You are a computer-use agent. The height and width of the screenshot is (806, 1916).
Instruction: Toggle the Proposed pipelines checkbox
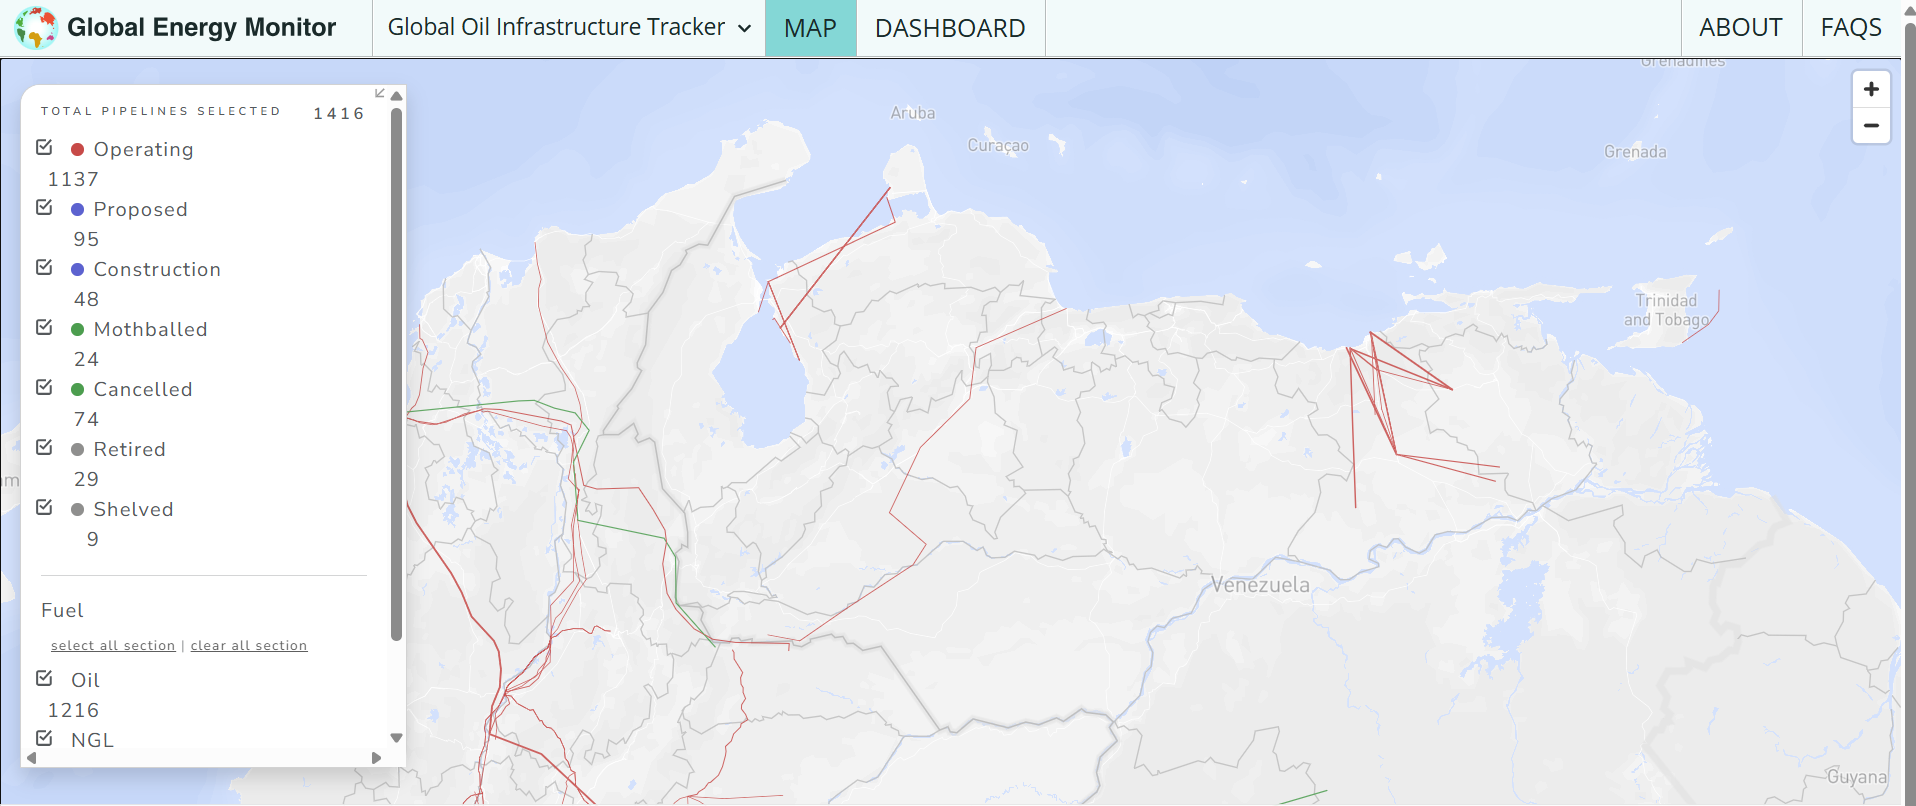coord(44,208)
